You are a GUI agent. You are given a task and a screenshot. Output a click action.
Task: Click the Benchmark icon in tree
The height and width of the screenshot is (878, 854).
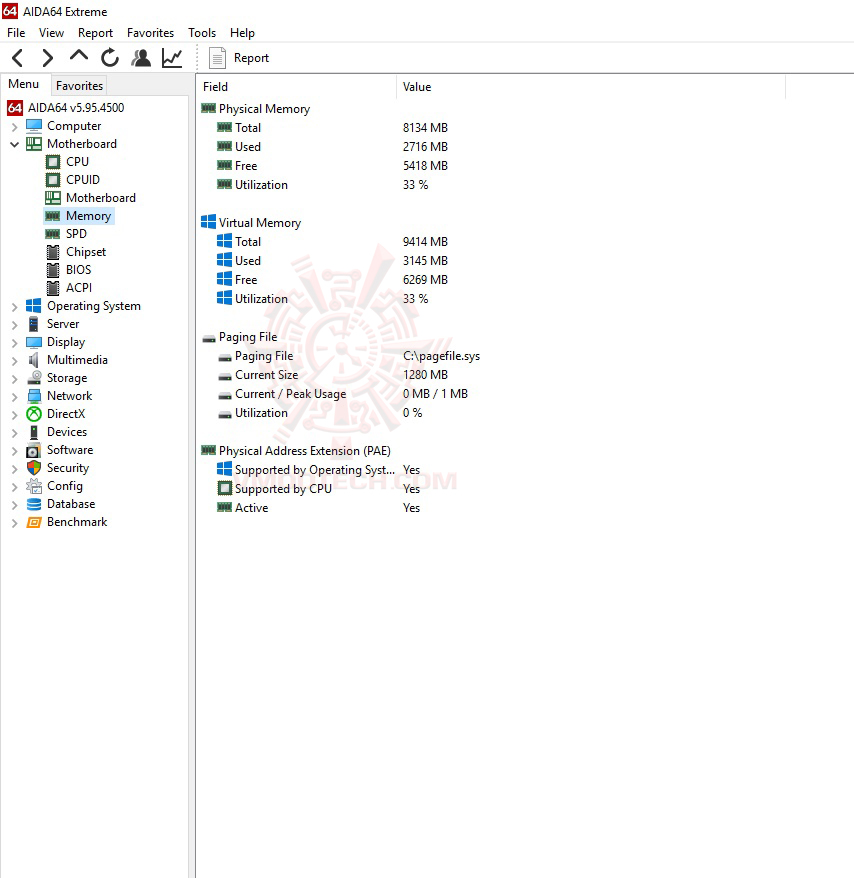[34, 522]
